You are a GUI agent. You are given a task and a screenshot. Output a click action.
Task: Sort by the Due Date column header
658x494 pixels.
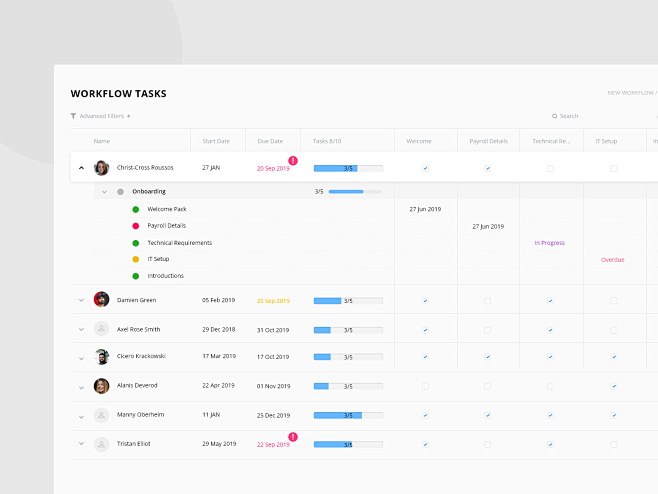pos(270,141)
